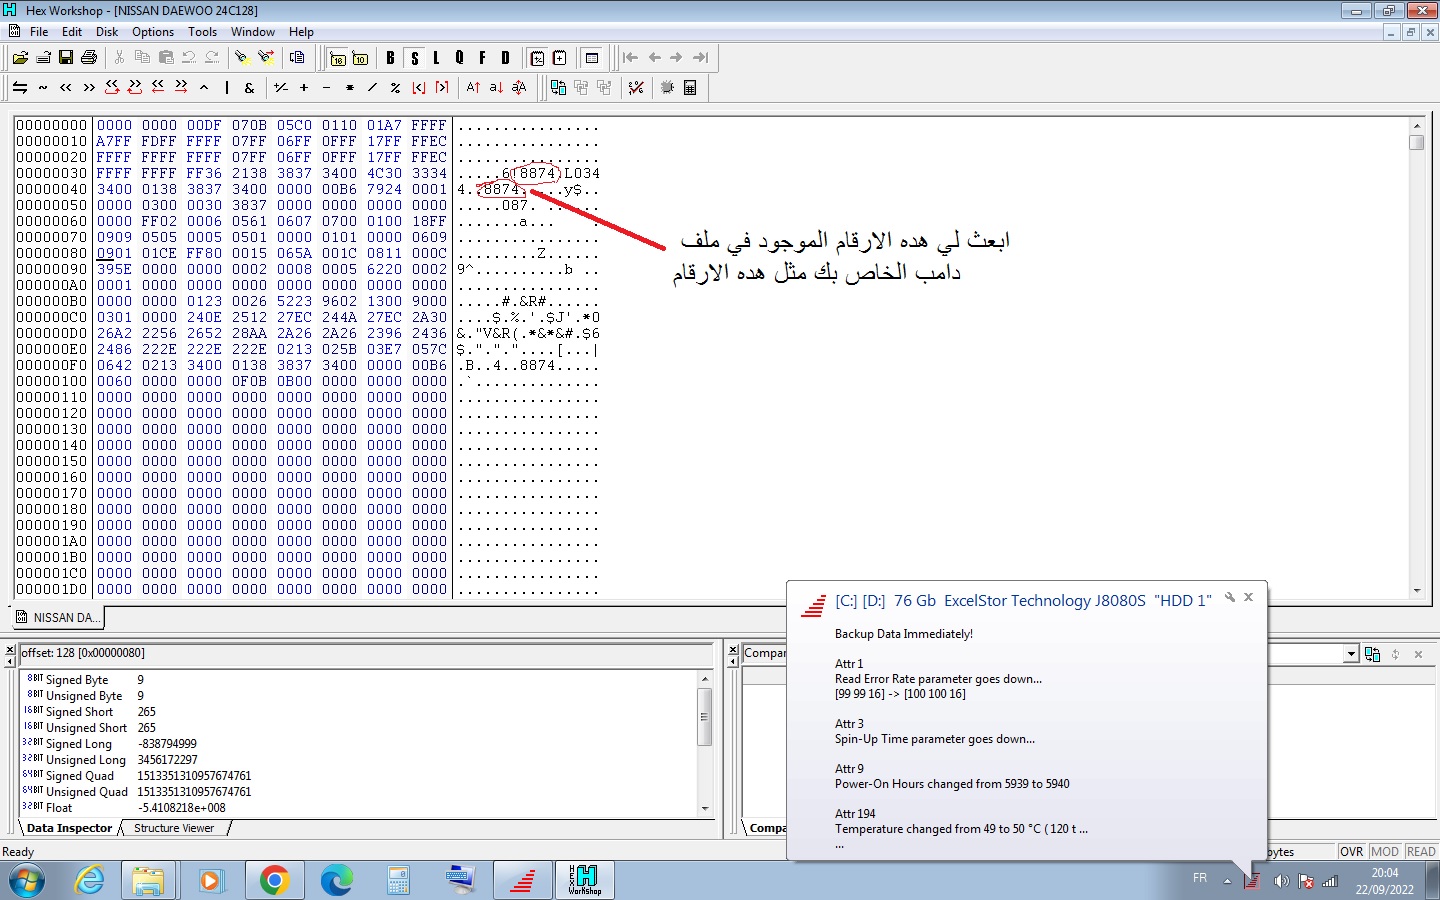Open the Edit menu
The height and width of the screenshot is (900, 1440).
click(x=72, y=32)
